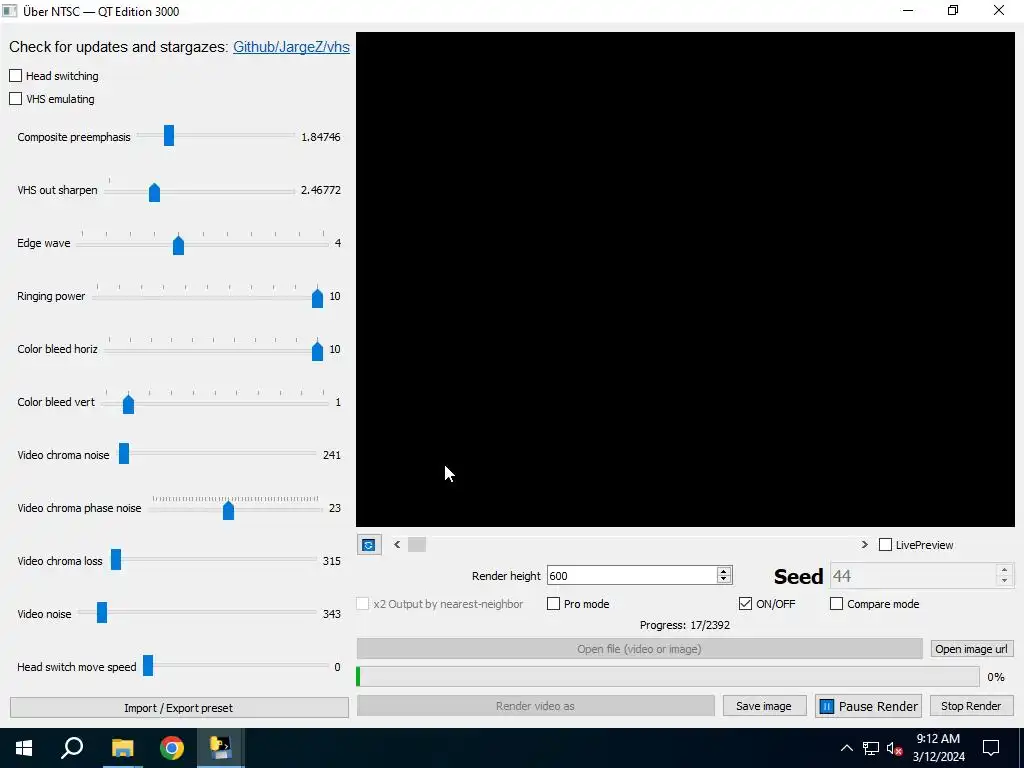
Task: Click the Color bleed horiz slider handle
Action: click(317, 351)
